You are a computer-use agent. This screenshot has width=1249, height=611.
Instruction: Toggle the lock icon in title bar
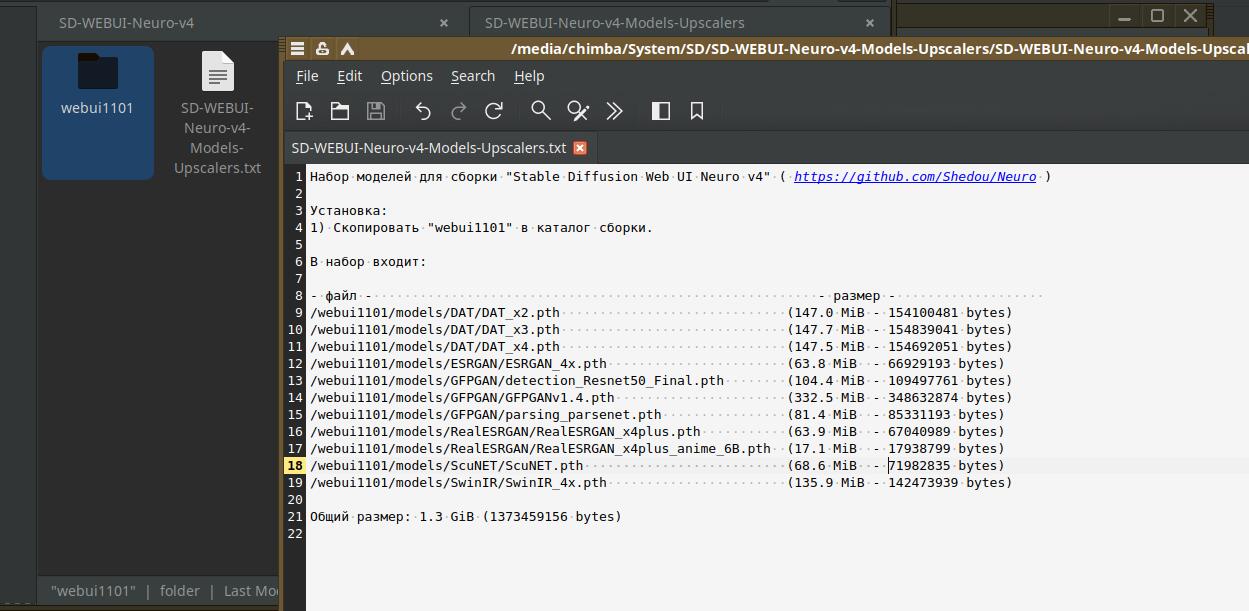click(322, 49)
